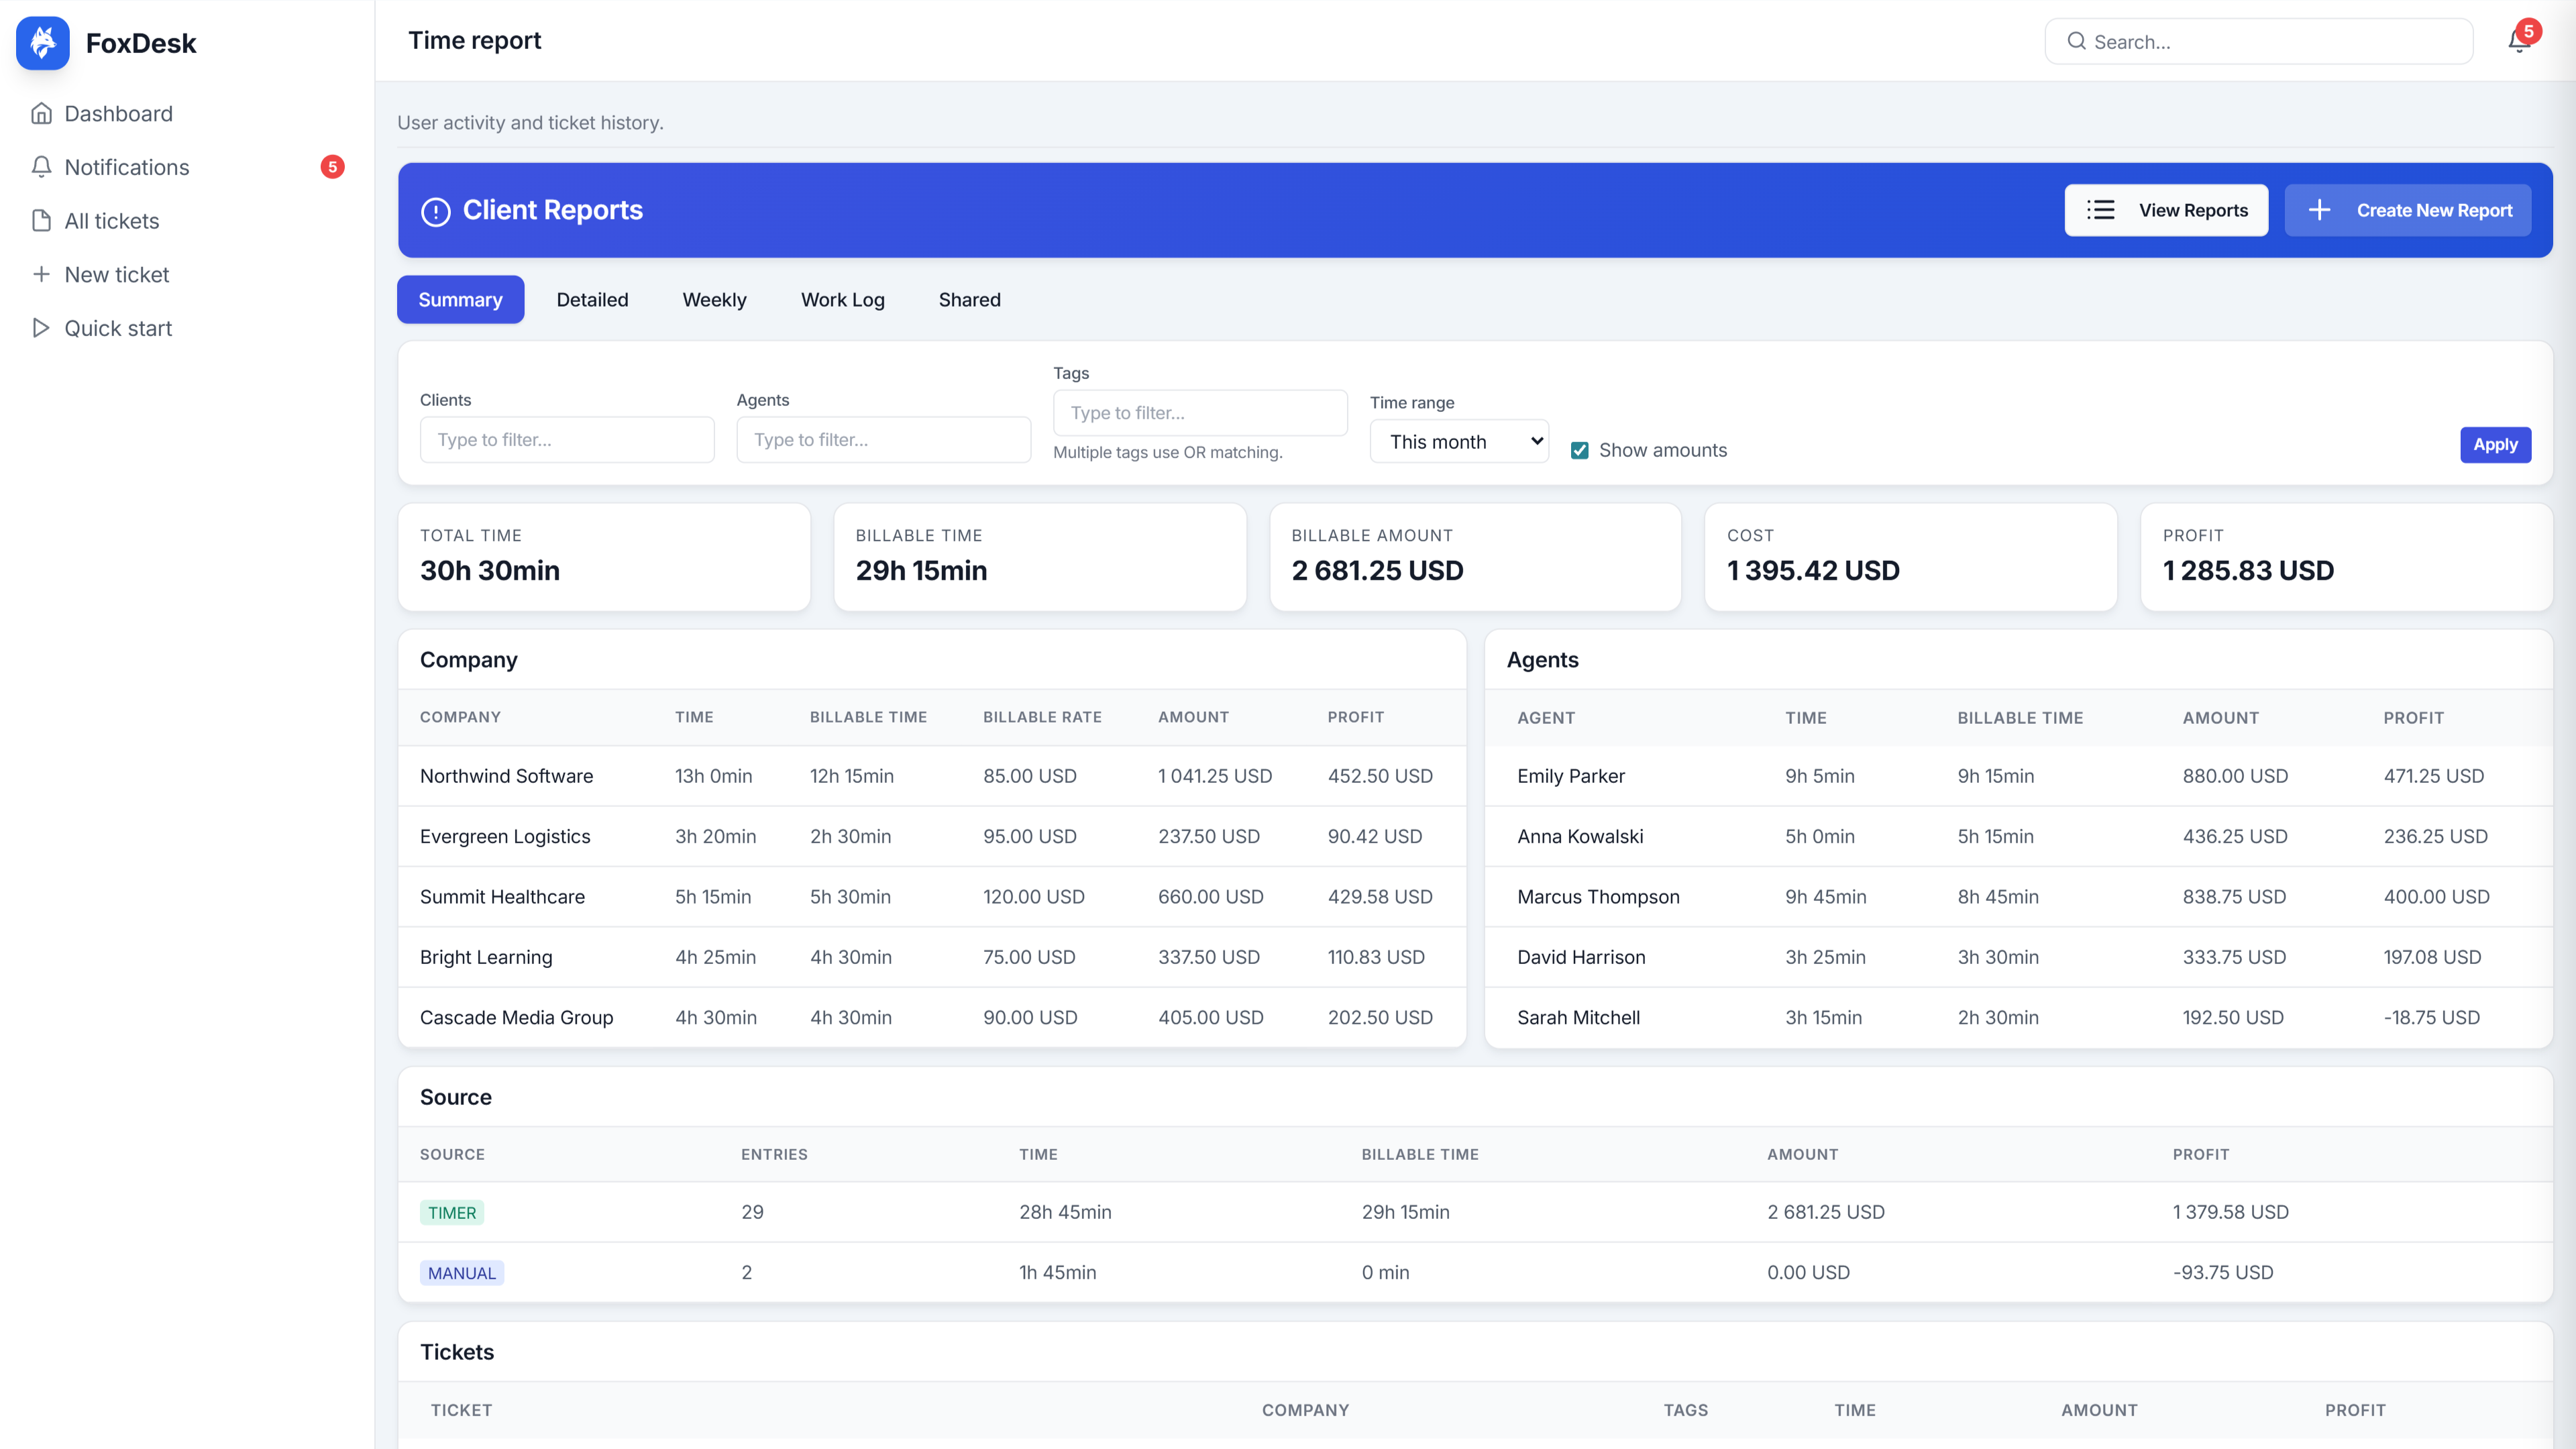Switch to the Detailed tab
Screen dimensions: 2576x1449
[x=592, y=299]
